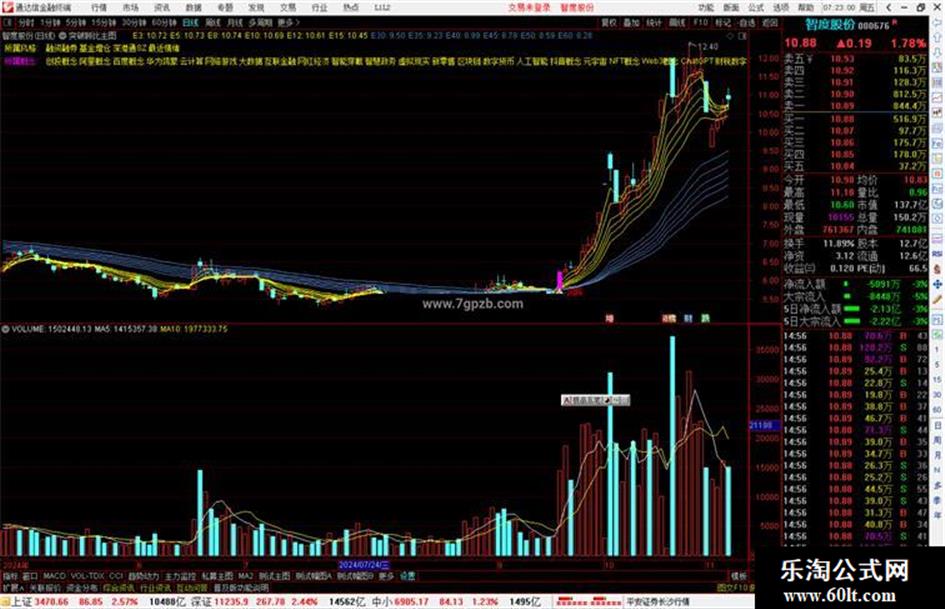Click the diamond icon above price axis
This screenshot has height=609, width=945.
click(x=731, y=36)
